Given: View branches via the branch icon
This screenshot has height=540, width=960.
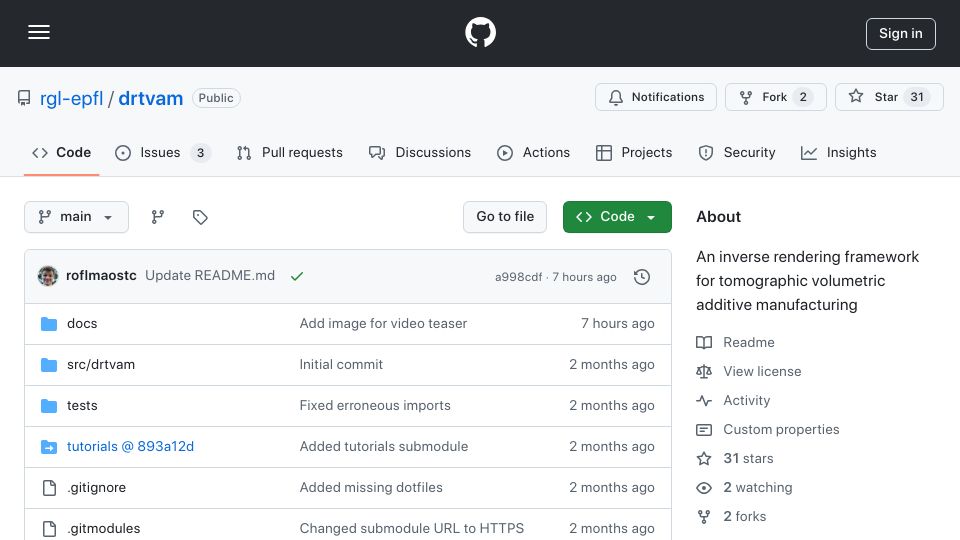Looking at the screenshot, I should pos(158,217).
